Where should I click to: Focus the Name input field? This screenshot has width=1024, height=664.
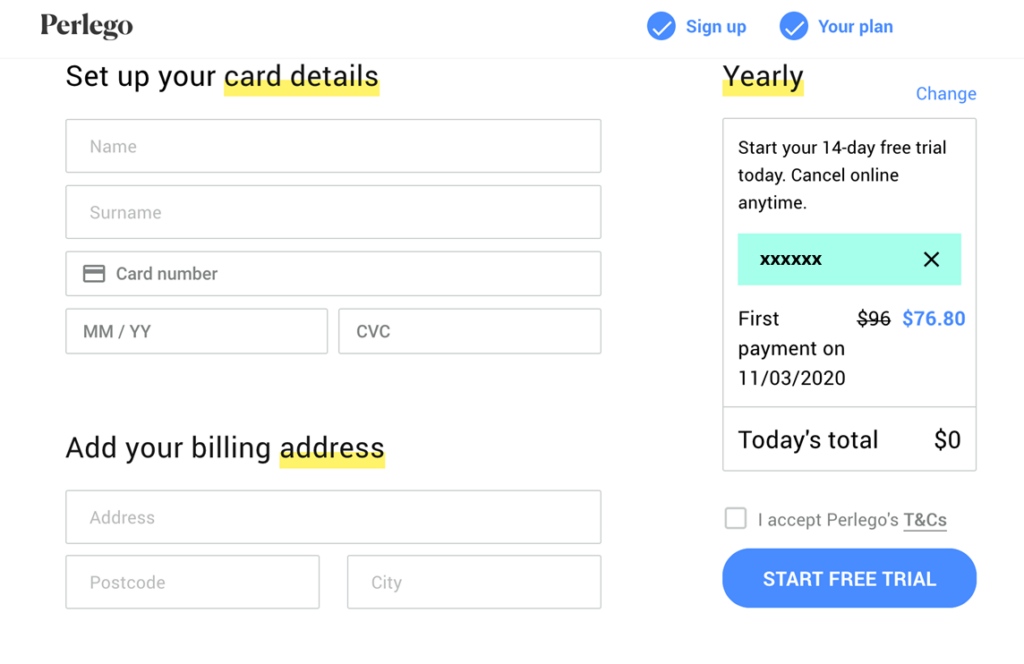333,146
